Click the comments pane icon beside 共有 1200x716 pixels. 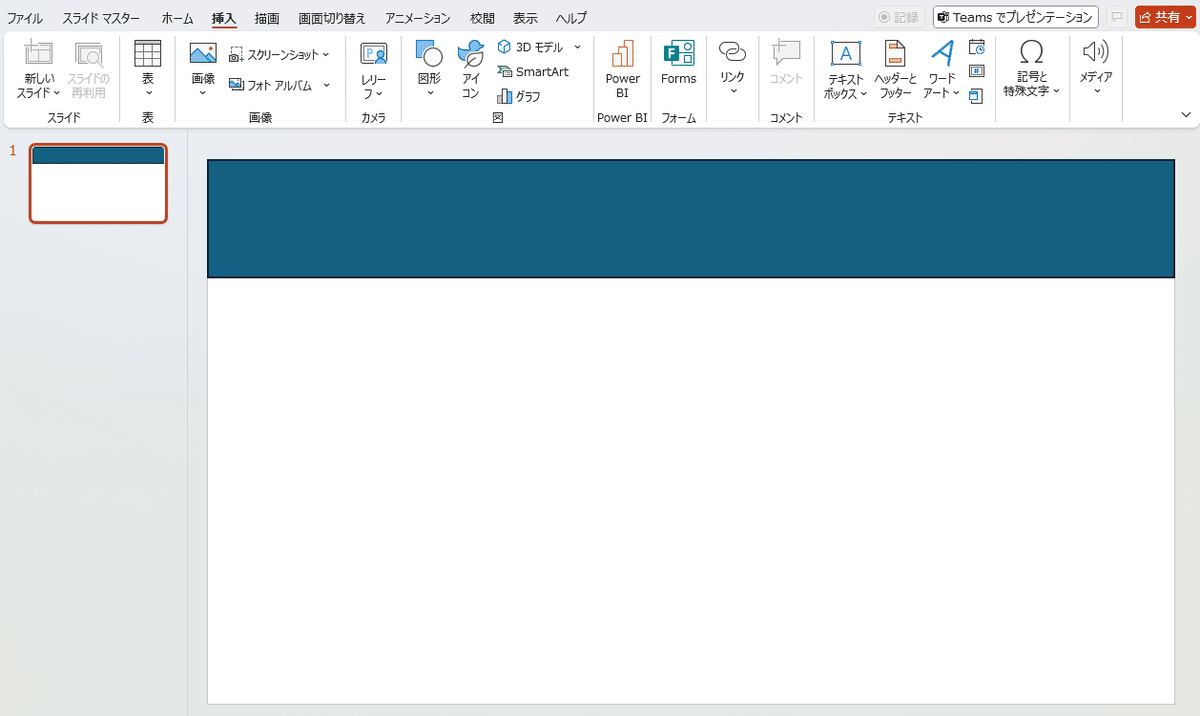coord(1117,17)
